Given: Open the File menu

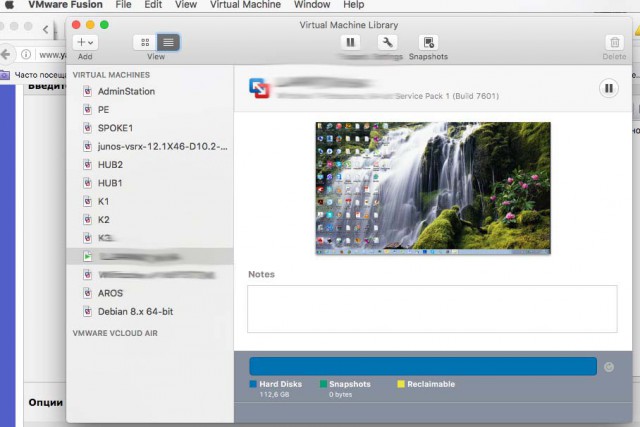Looking at the screenshot, I should (x=123, y=5).
